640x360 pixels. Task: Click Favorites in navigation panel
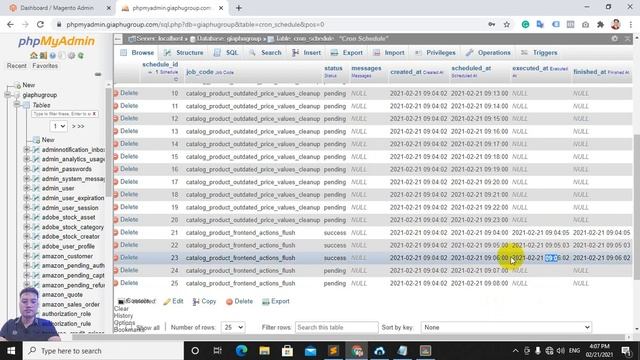[45, 66]
